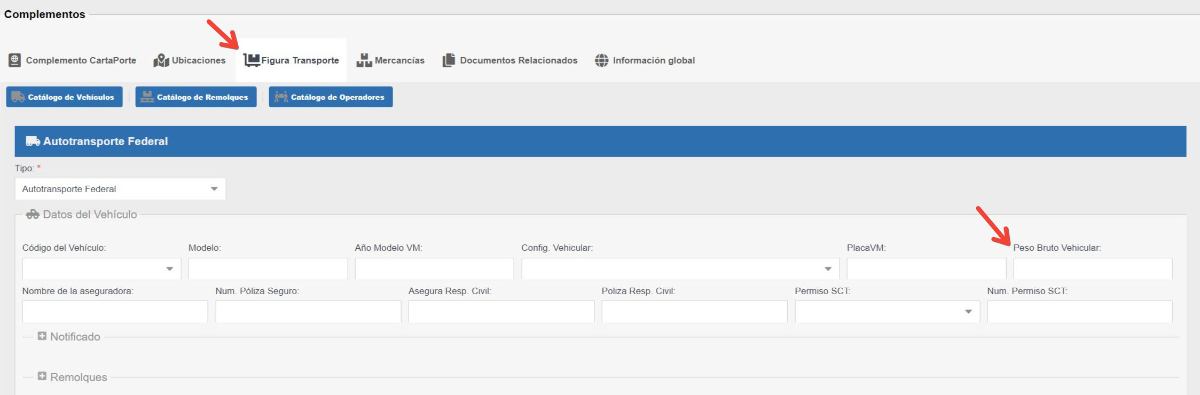Click the Documentos Relacionados documents icon
The height and width of the screenshot is (395, 1200).
pos(449,60)
